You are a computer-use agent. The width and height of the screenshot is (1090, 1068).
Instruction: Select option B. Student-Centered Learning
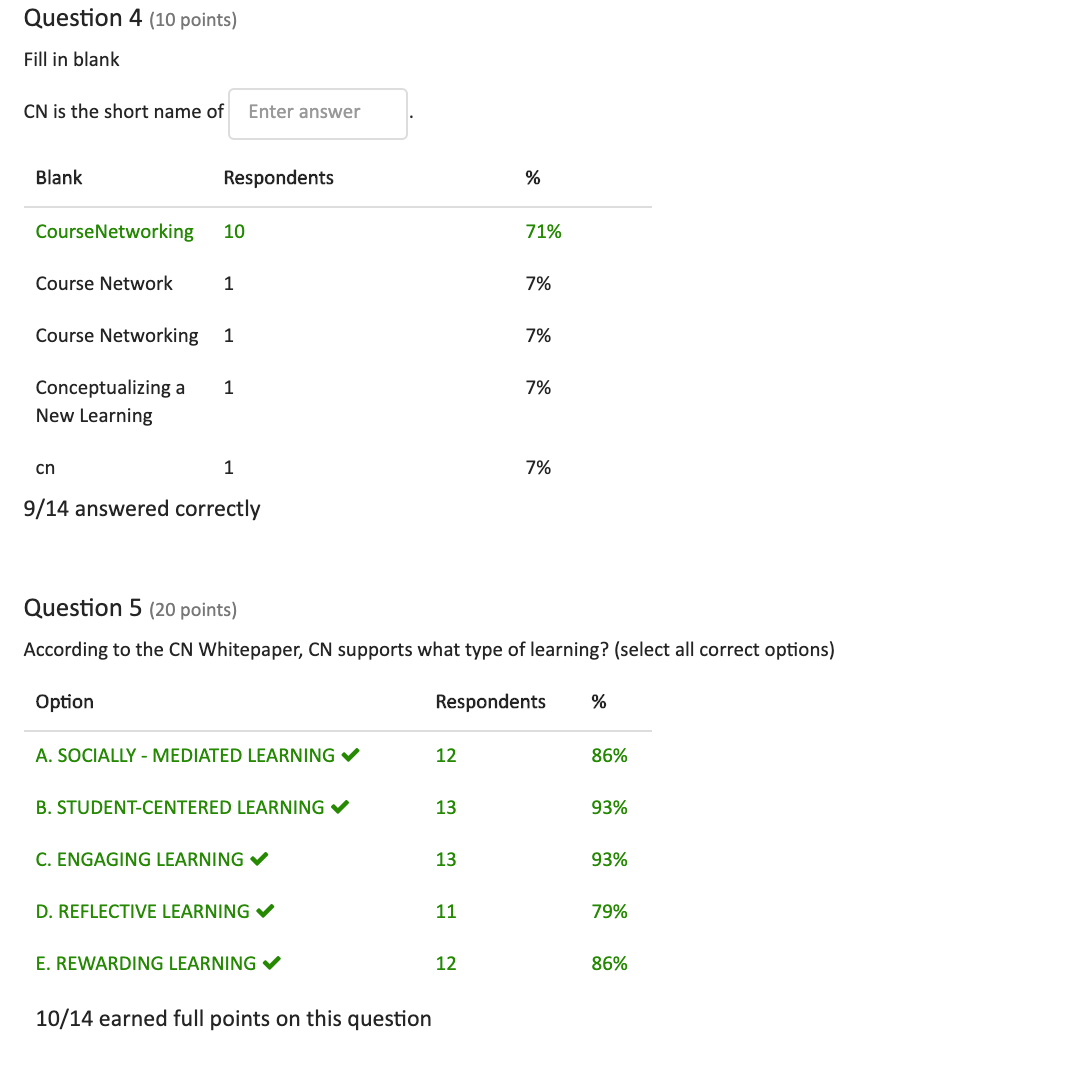click(180, 807)
